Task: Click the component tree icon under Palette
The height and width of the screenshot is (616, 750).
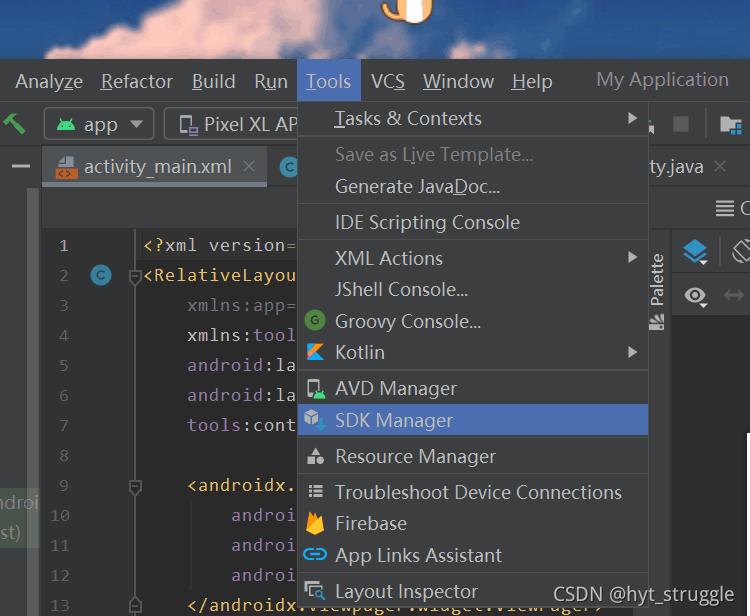Action: (x=657, y=322)
